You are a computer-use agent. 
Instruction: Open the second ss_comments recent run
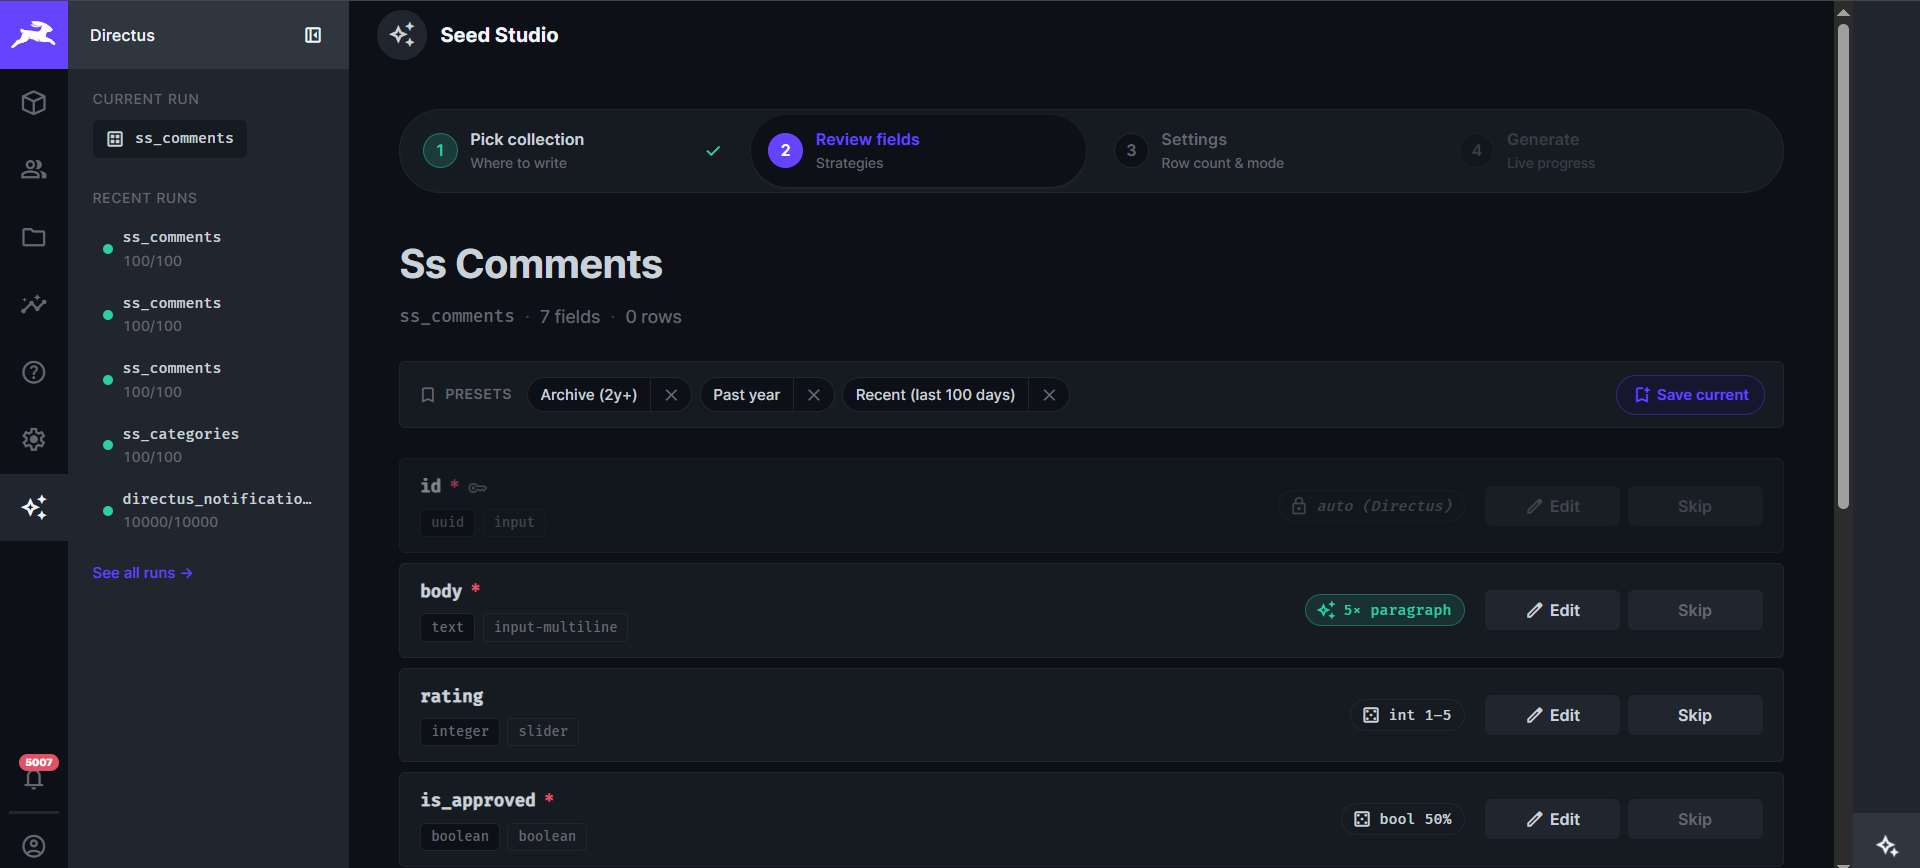[x=208, y=314]
